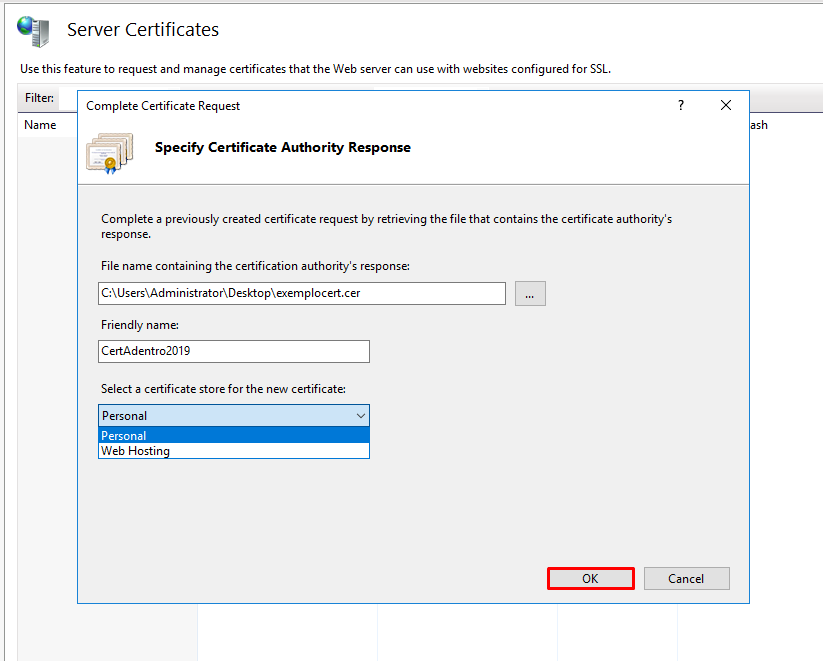
Task: Click the certificate file path field
Action: click(301, 293)
